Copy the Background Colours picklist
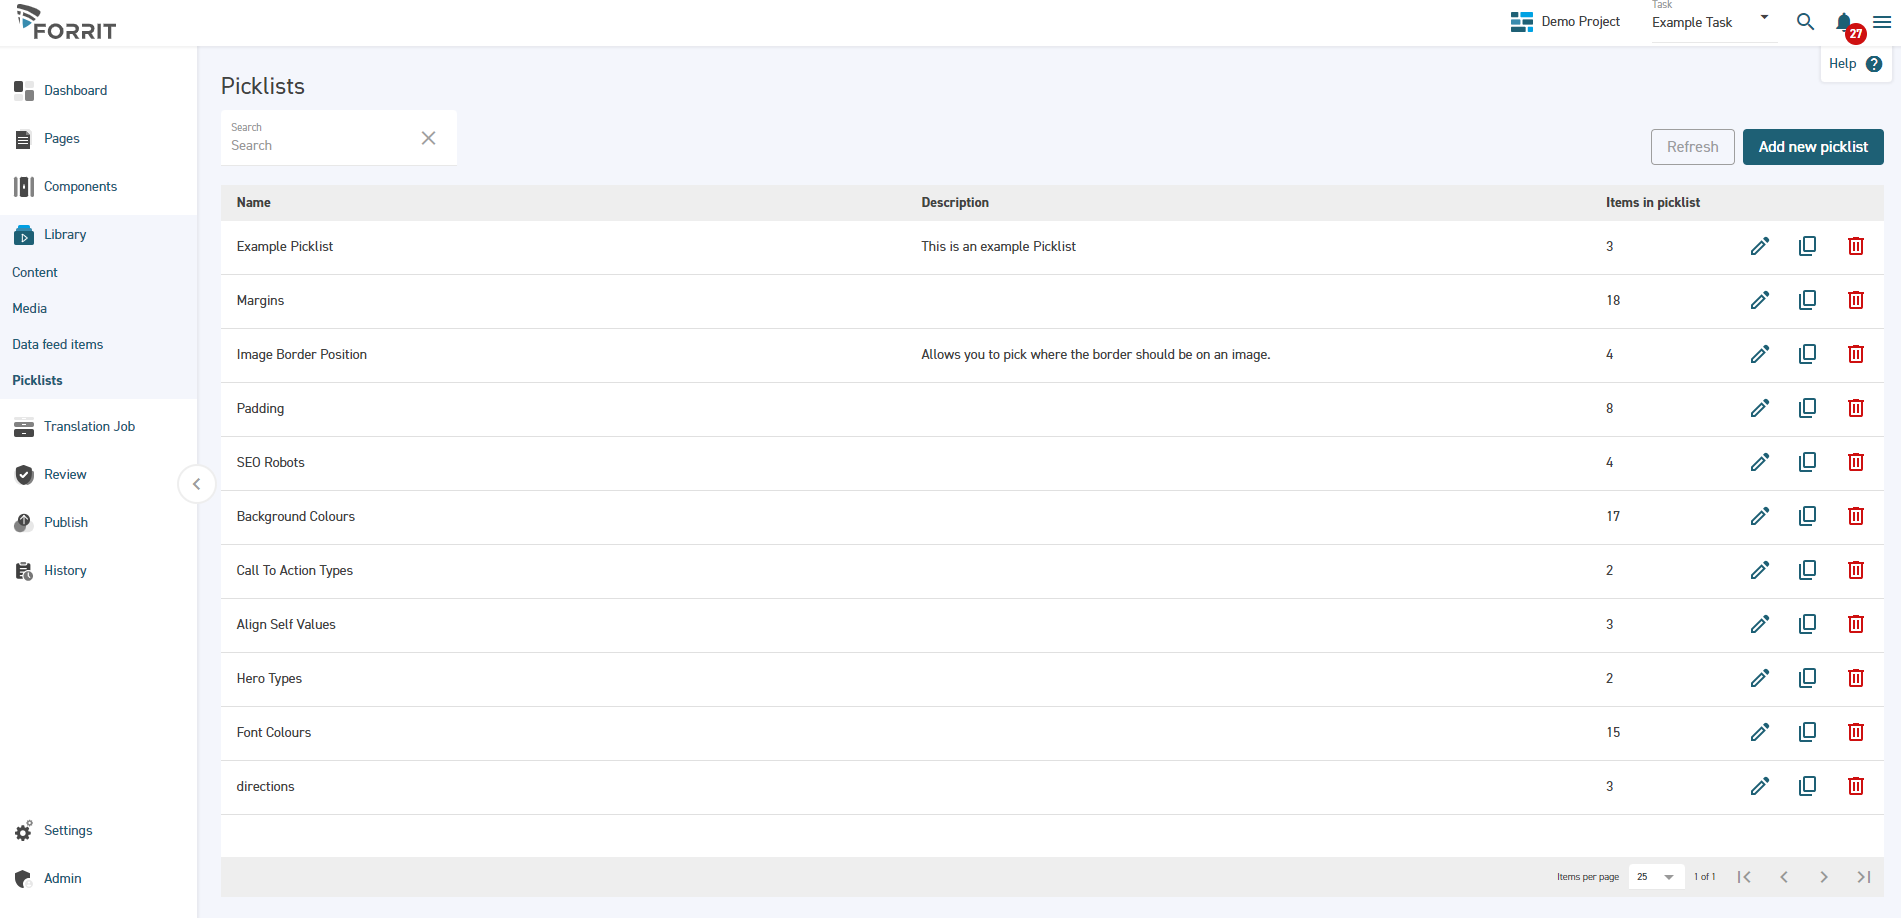 tap(1807, 516)
